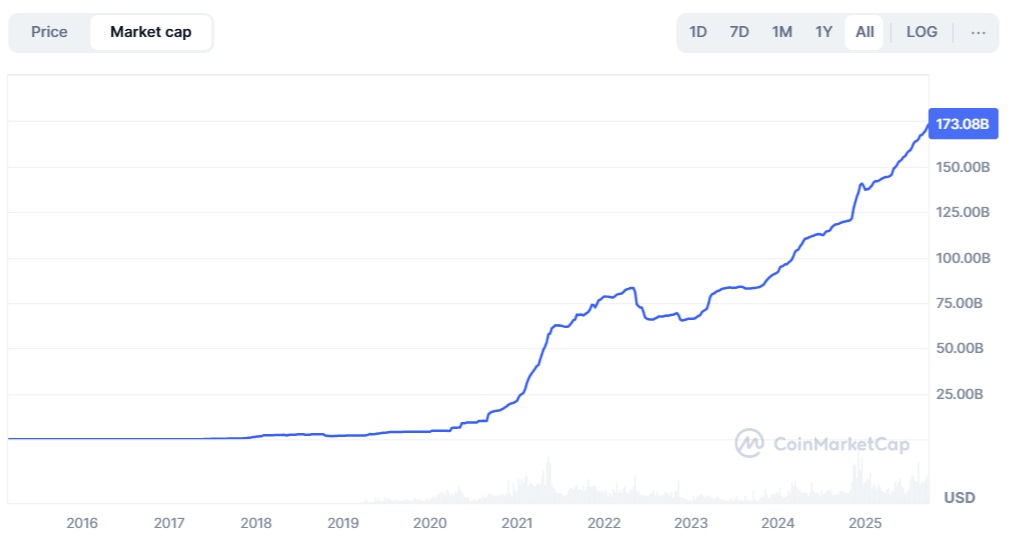
Task: Set chart range to 7D
Action: pos(739,32)
